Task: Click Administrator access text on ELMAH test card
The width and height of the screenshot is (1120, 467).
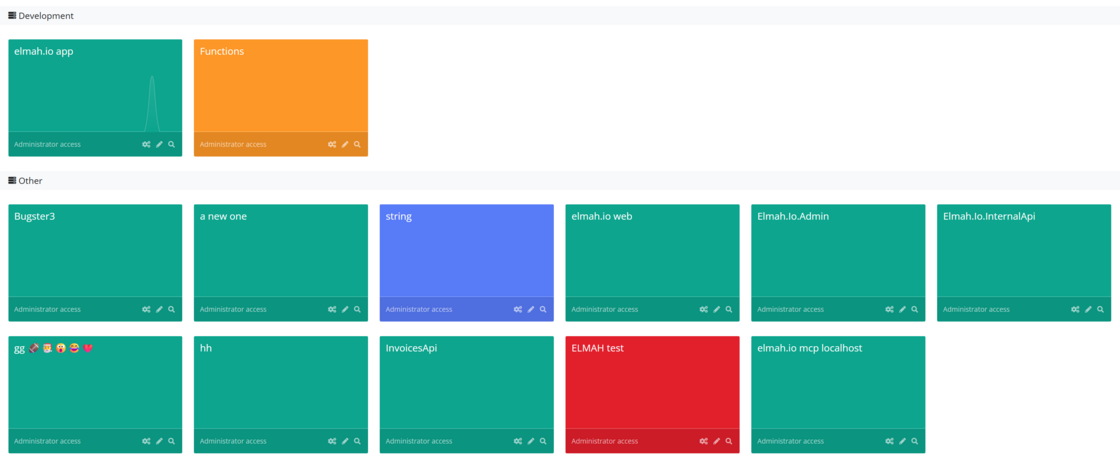Action: click(x=604, y=441)
